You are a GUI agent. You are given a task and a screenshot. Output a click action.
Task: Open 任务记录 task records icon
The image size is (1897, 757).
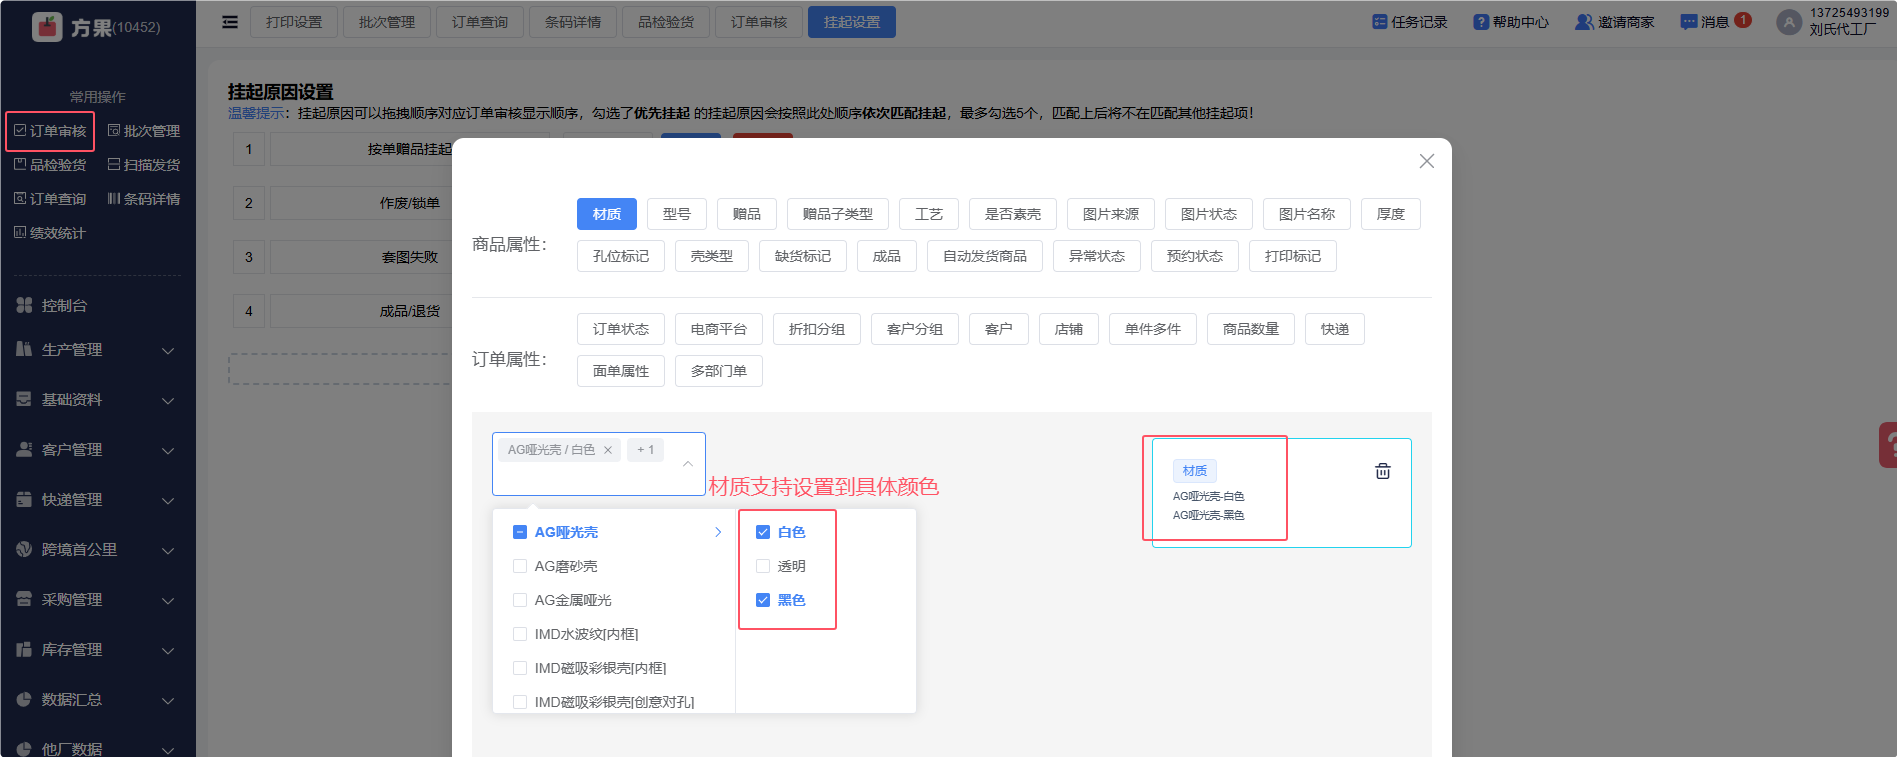(1379, 22)
